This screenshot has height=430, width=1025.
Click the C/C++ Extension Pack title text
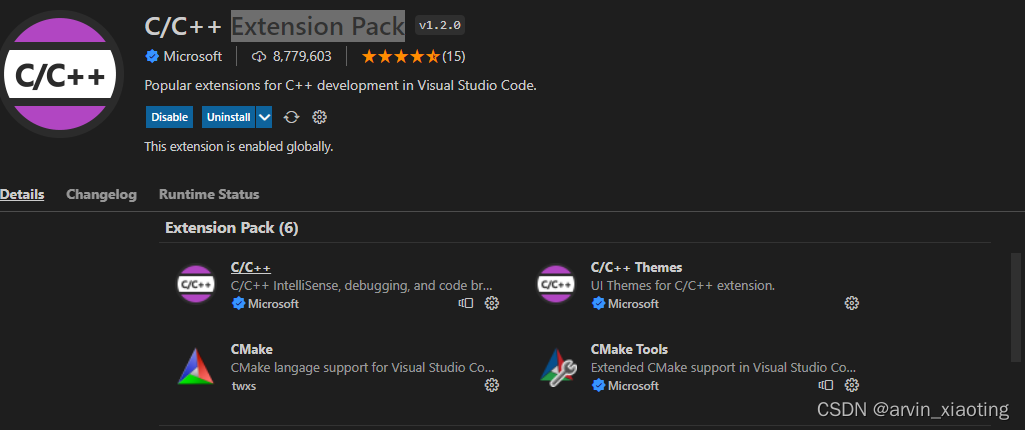coord(275,26)
